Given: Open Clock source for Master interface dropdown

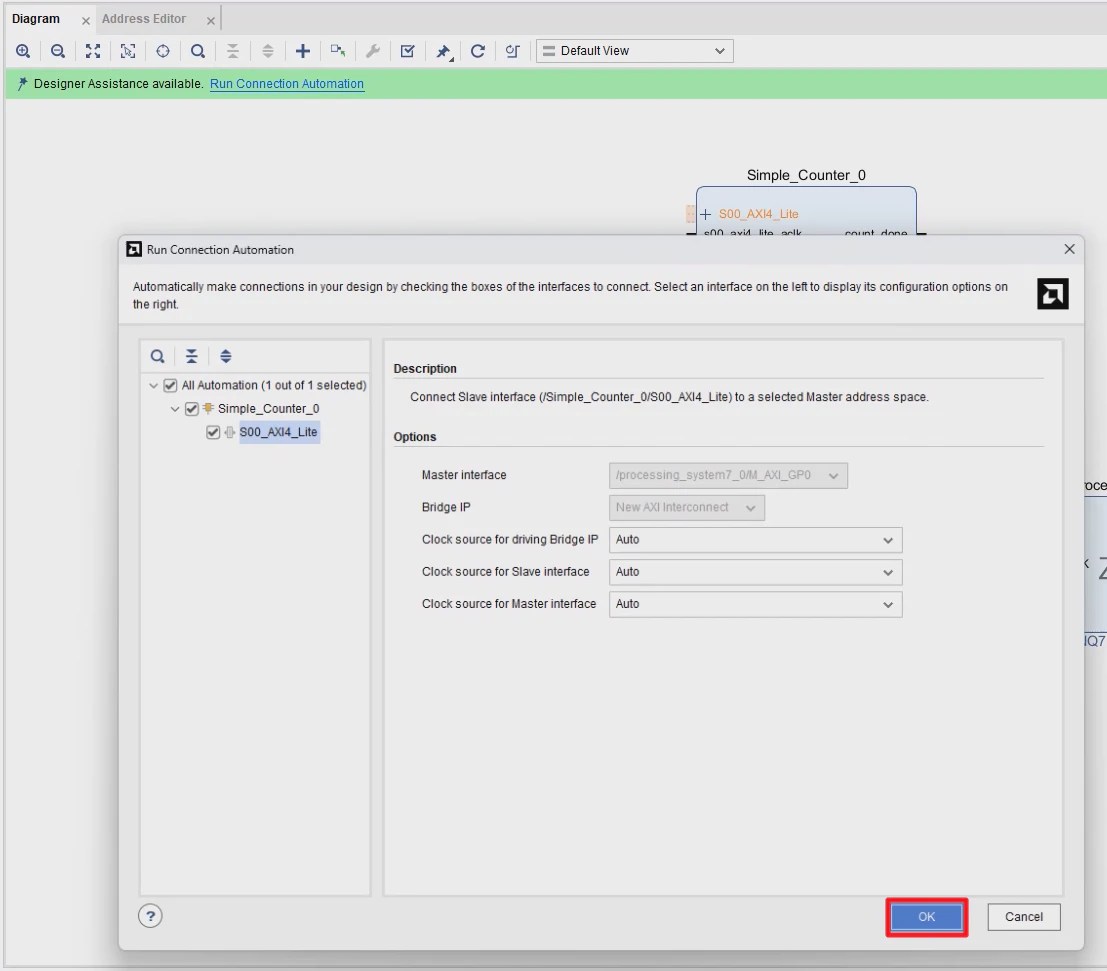Looking at the screenshot, I should tap(755, 604).
